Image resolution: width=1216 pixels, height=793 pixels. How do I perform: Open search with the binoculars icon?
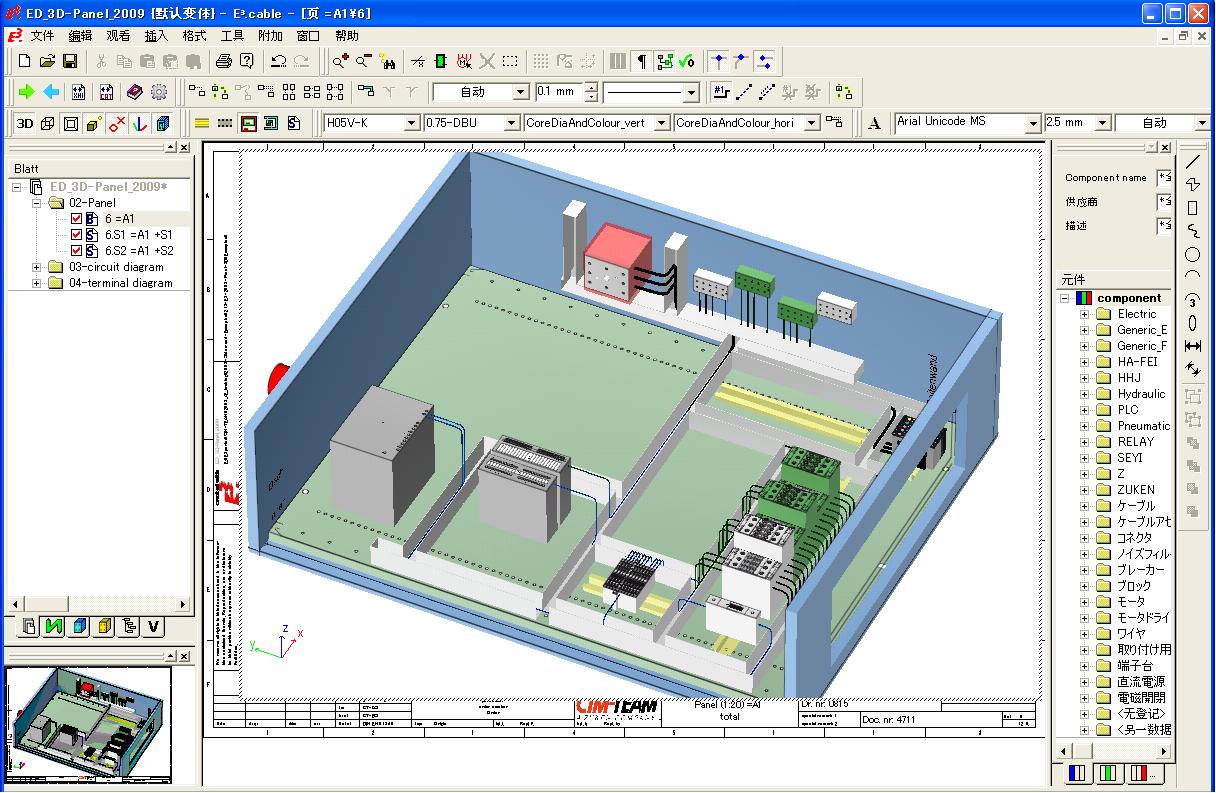pos(387,61)
